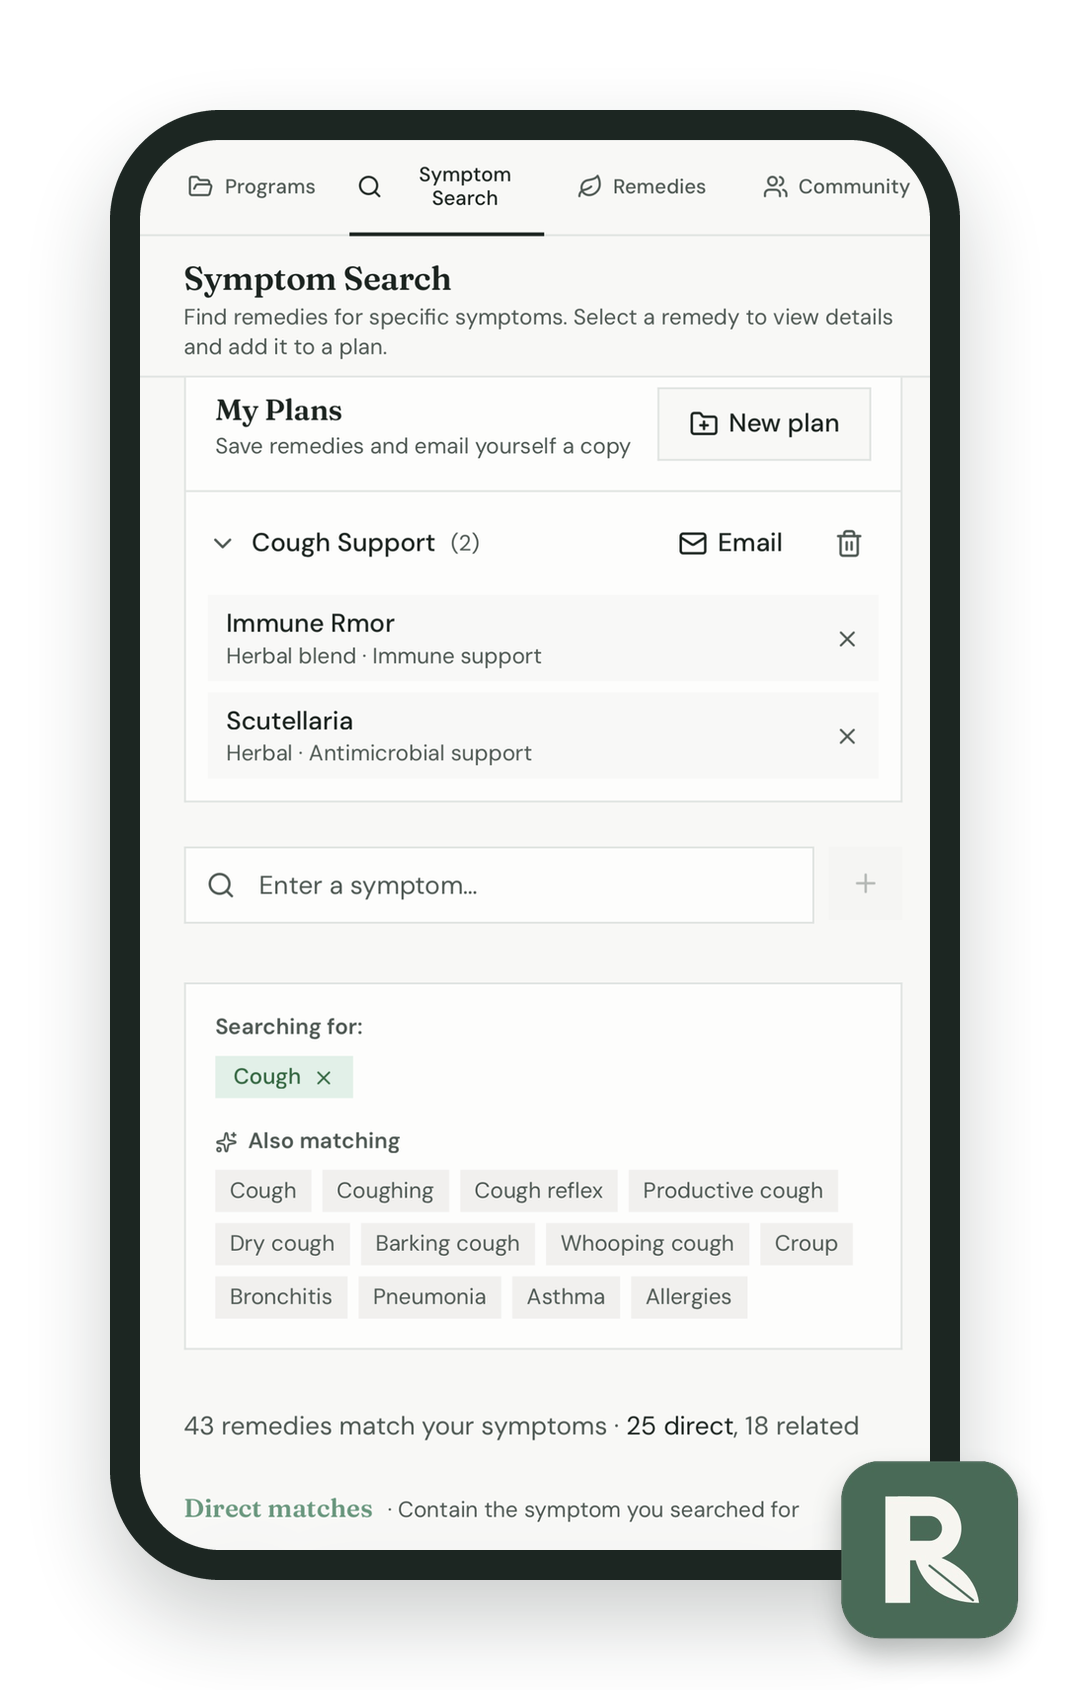Select the Croup chip

(x=806, y=1244)
